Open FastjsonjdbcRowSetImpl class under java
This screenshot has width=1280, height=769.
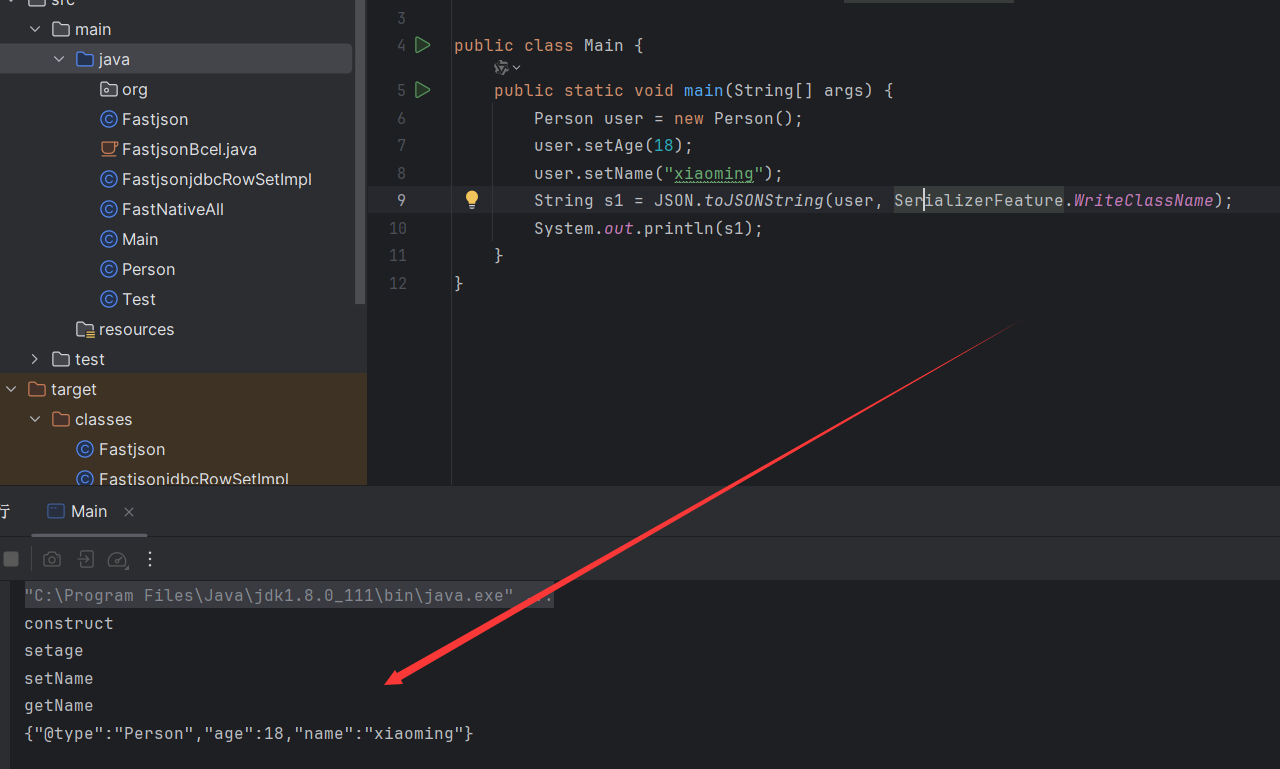[217, 179]
